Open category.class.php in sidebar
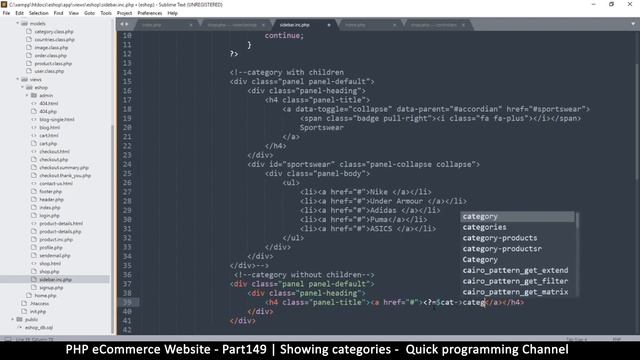Screen dimensions: 640x360 click(x=54, y=31)
